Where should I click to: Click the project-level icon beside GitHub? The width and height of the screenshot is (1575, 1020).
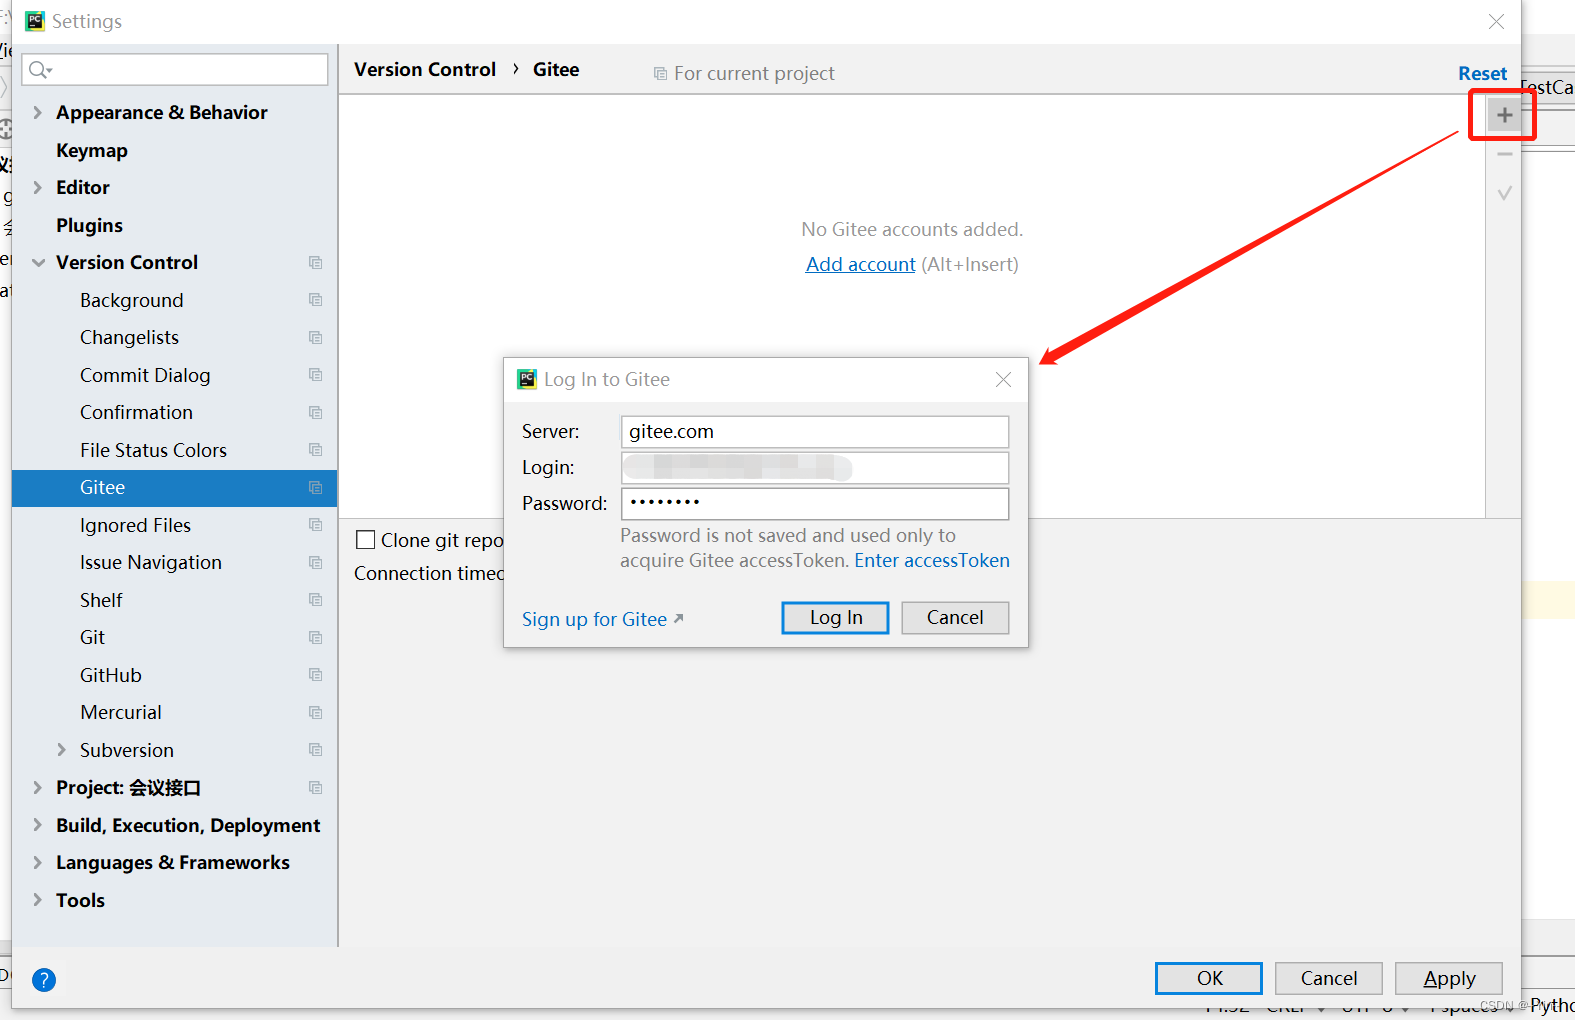click(x=315, y=675)
